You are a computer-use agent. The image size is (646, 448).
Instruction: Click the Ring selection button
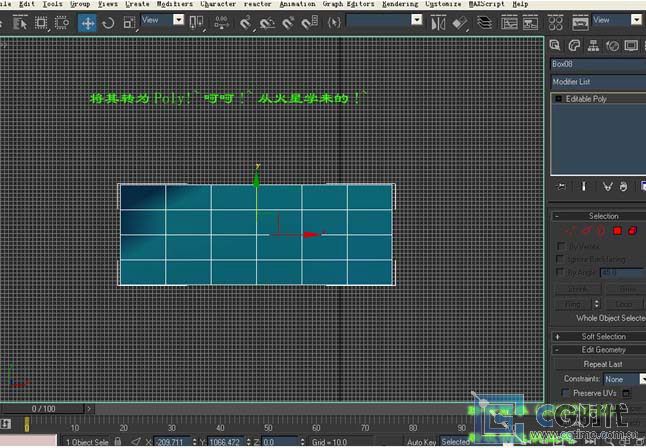click(573, 304)
